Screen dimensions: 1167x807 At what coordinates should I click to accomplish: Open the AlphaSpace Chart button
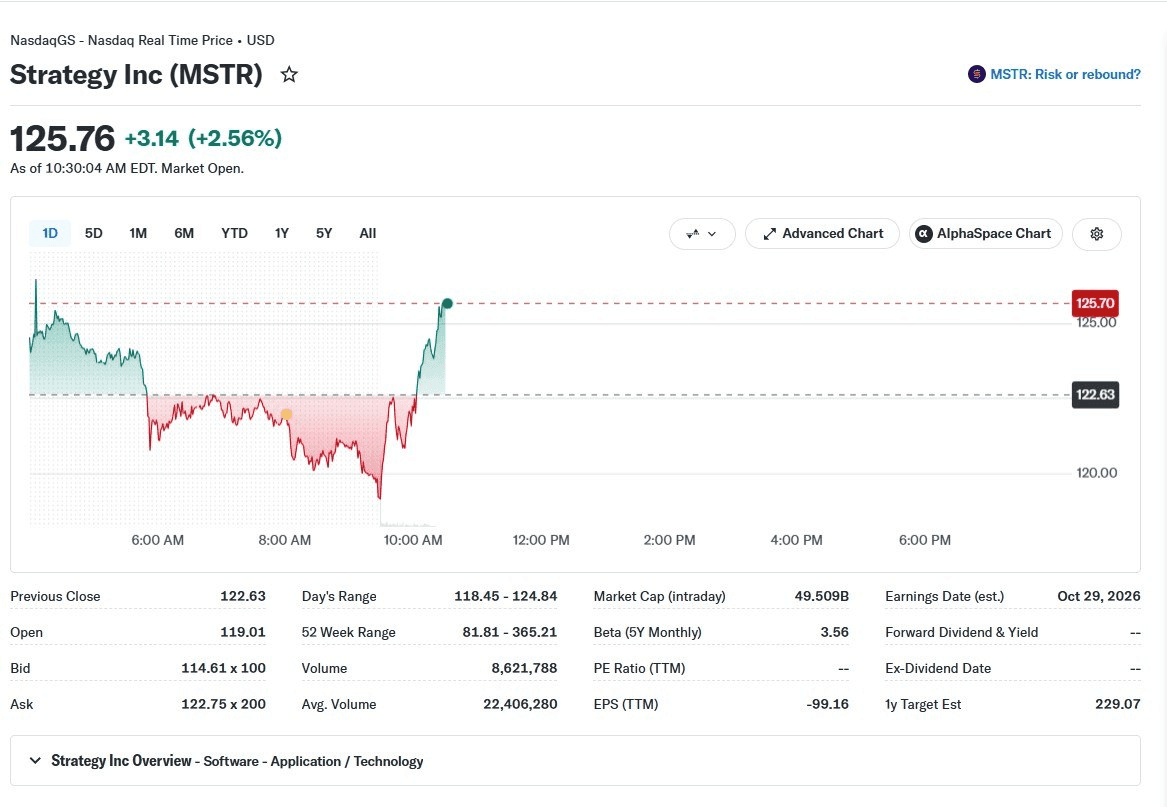click(985, 234)
